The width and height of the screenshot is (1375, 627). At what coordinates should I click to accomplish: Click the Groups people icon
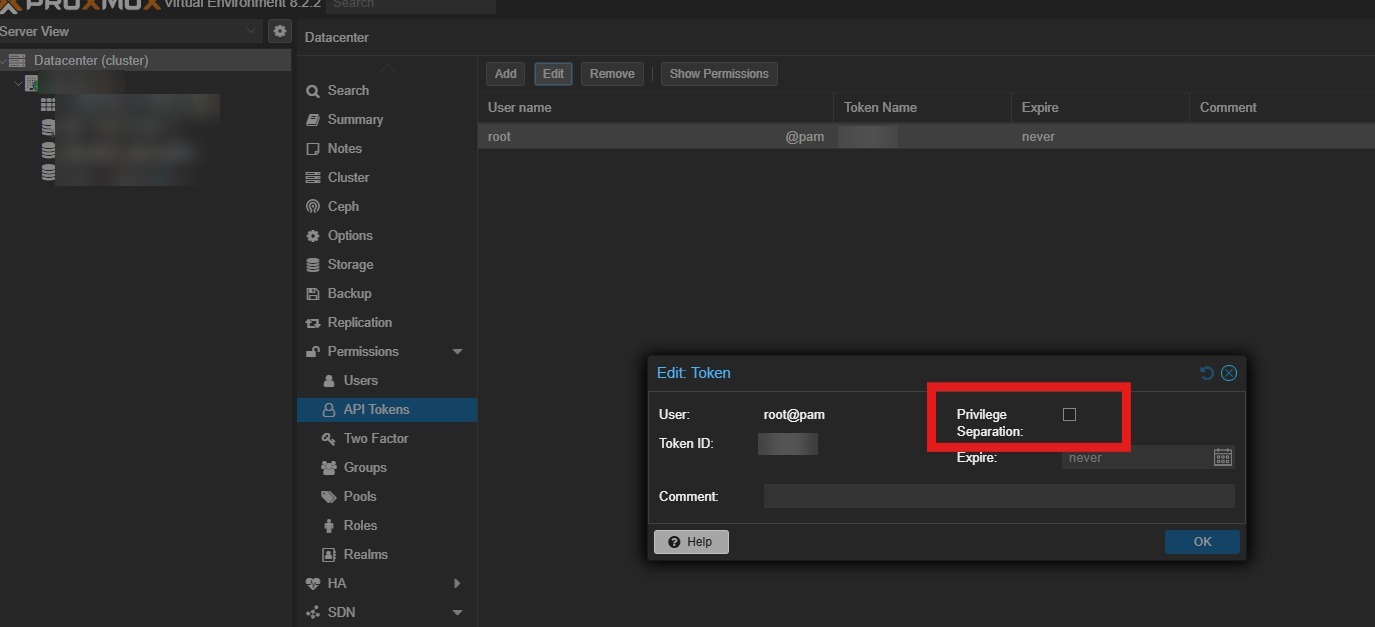click(328, 467)
